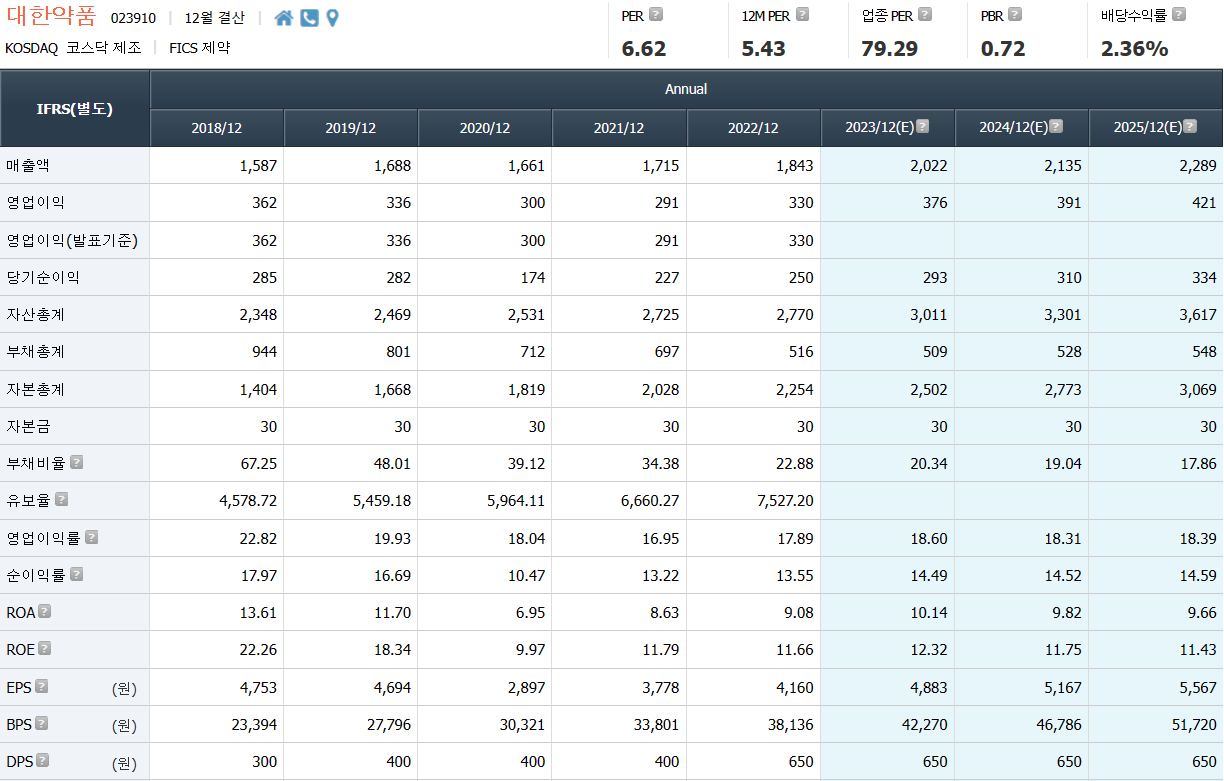Open the help icon beside 12M PER
Screen dimensions: 1224x781
[x=802, y=15]
